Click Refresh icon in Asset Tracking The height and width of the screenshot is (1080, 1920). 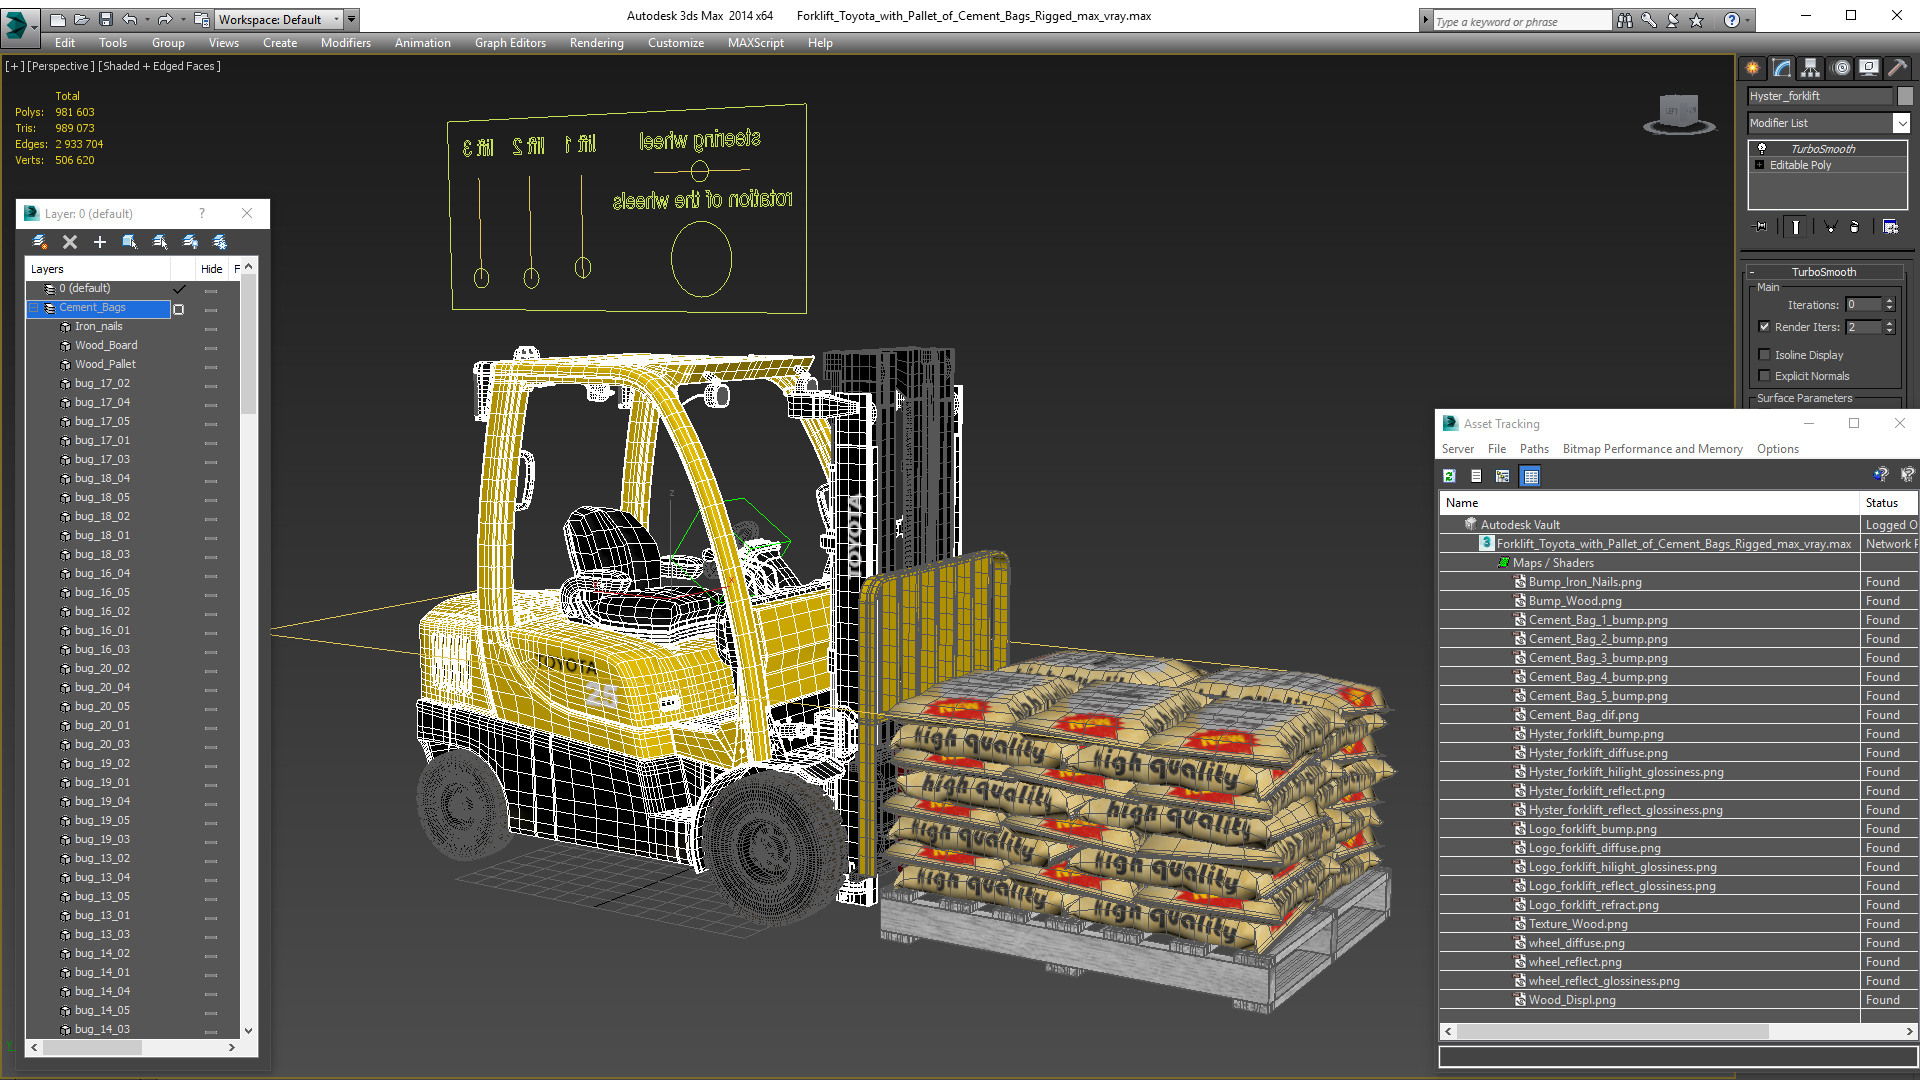1449,476
